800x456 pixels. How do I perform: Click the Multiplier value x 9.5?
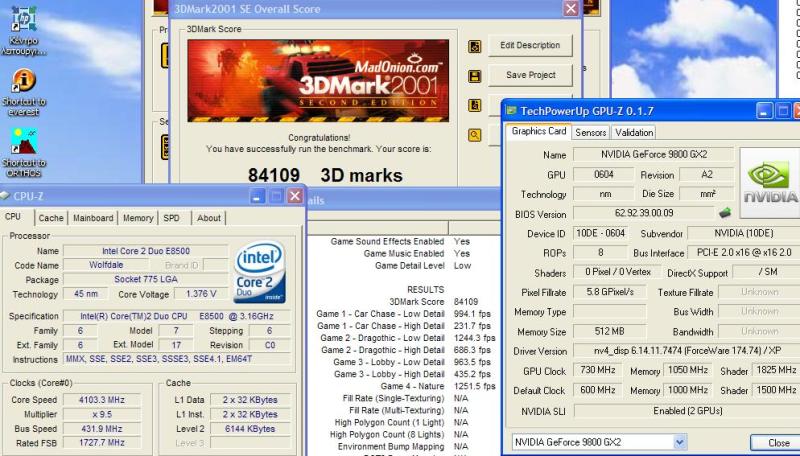coord(102,414)
